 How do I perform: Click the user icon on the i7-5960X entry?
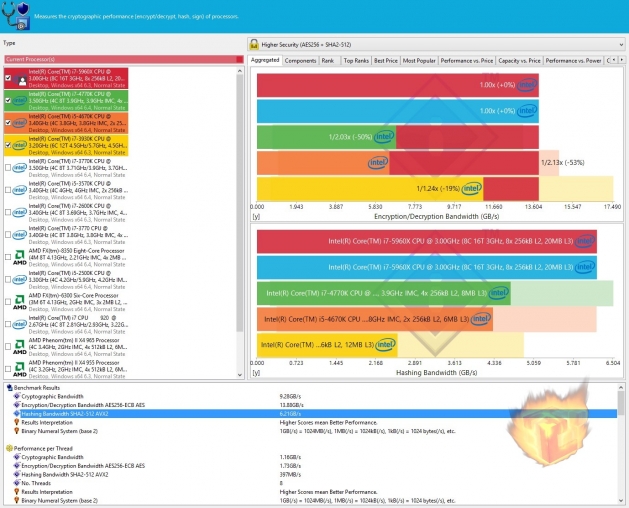pyautogui.click(x=20, y=80)
